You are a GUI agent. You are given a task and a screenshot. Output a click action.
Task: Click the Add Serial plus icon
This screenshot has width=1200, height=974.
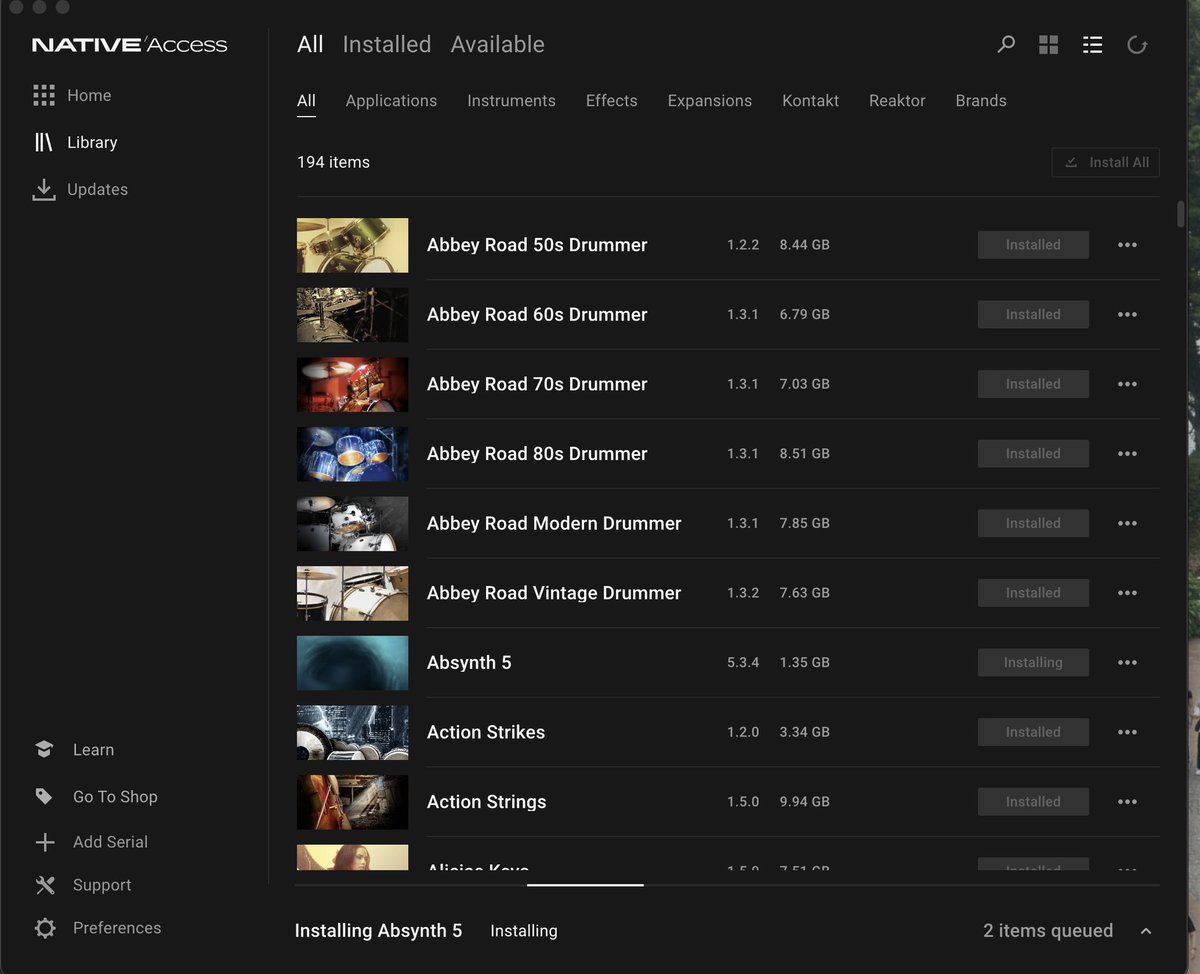(x=45, y=842)
